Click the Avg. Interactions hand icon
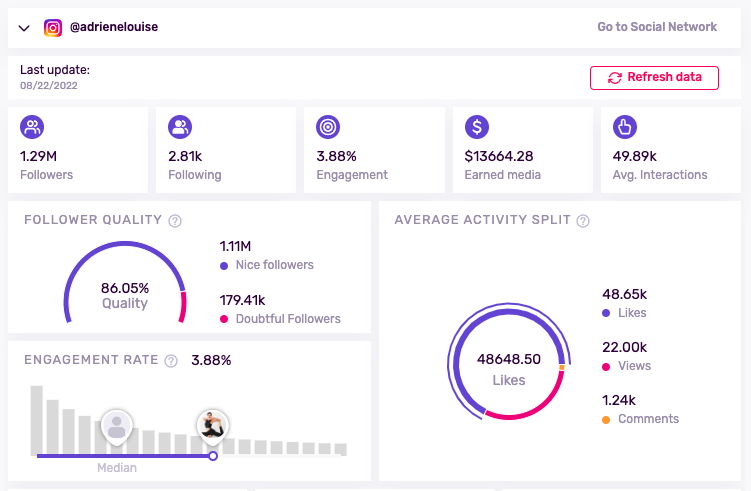This screenshot has width=751, height=491. [x=625, y=127]
